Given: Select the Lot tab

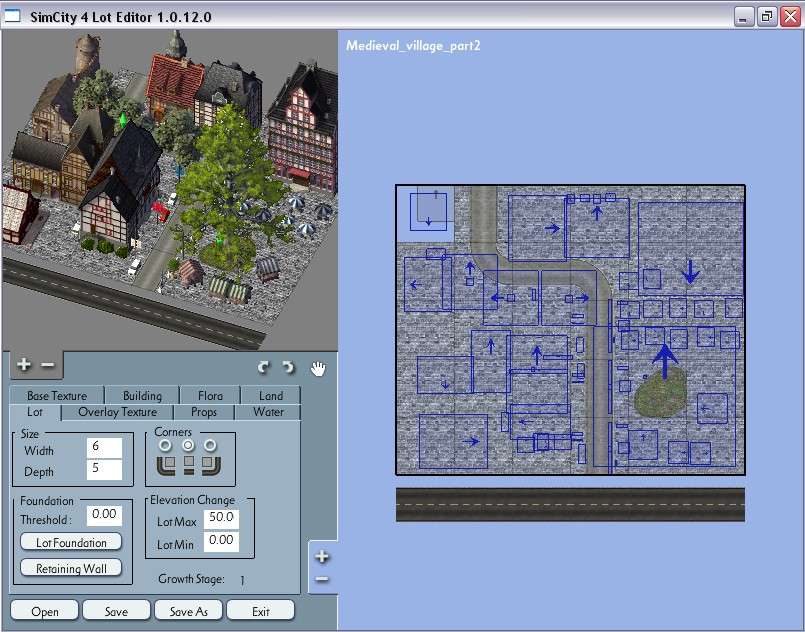Looking at the screenshot, I should pyautogui.click(x=35, y=412).
